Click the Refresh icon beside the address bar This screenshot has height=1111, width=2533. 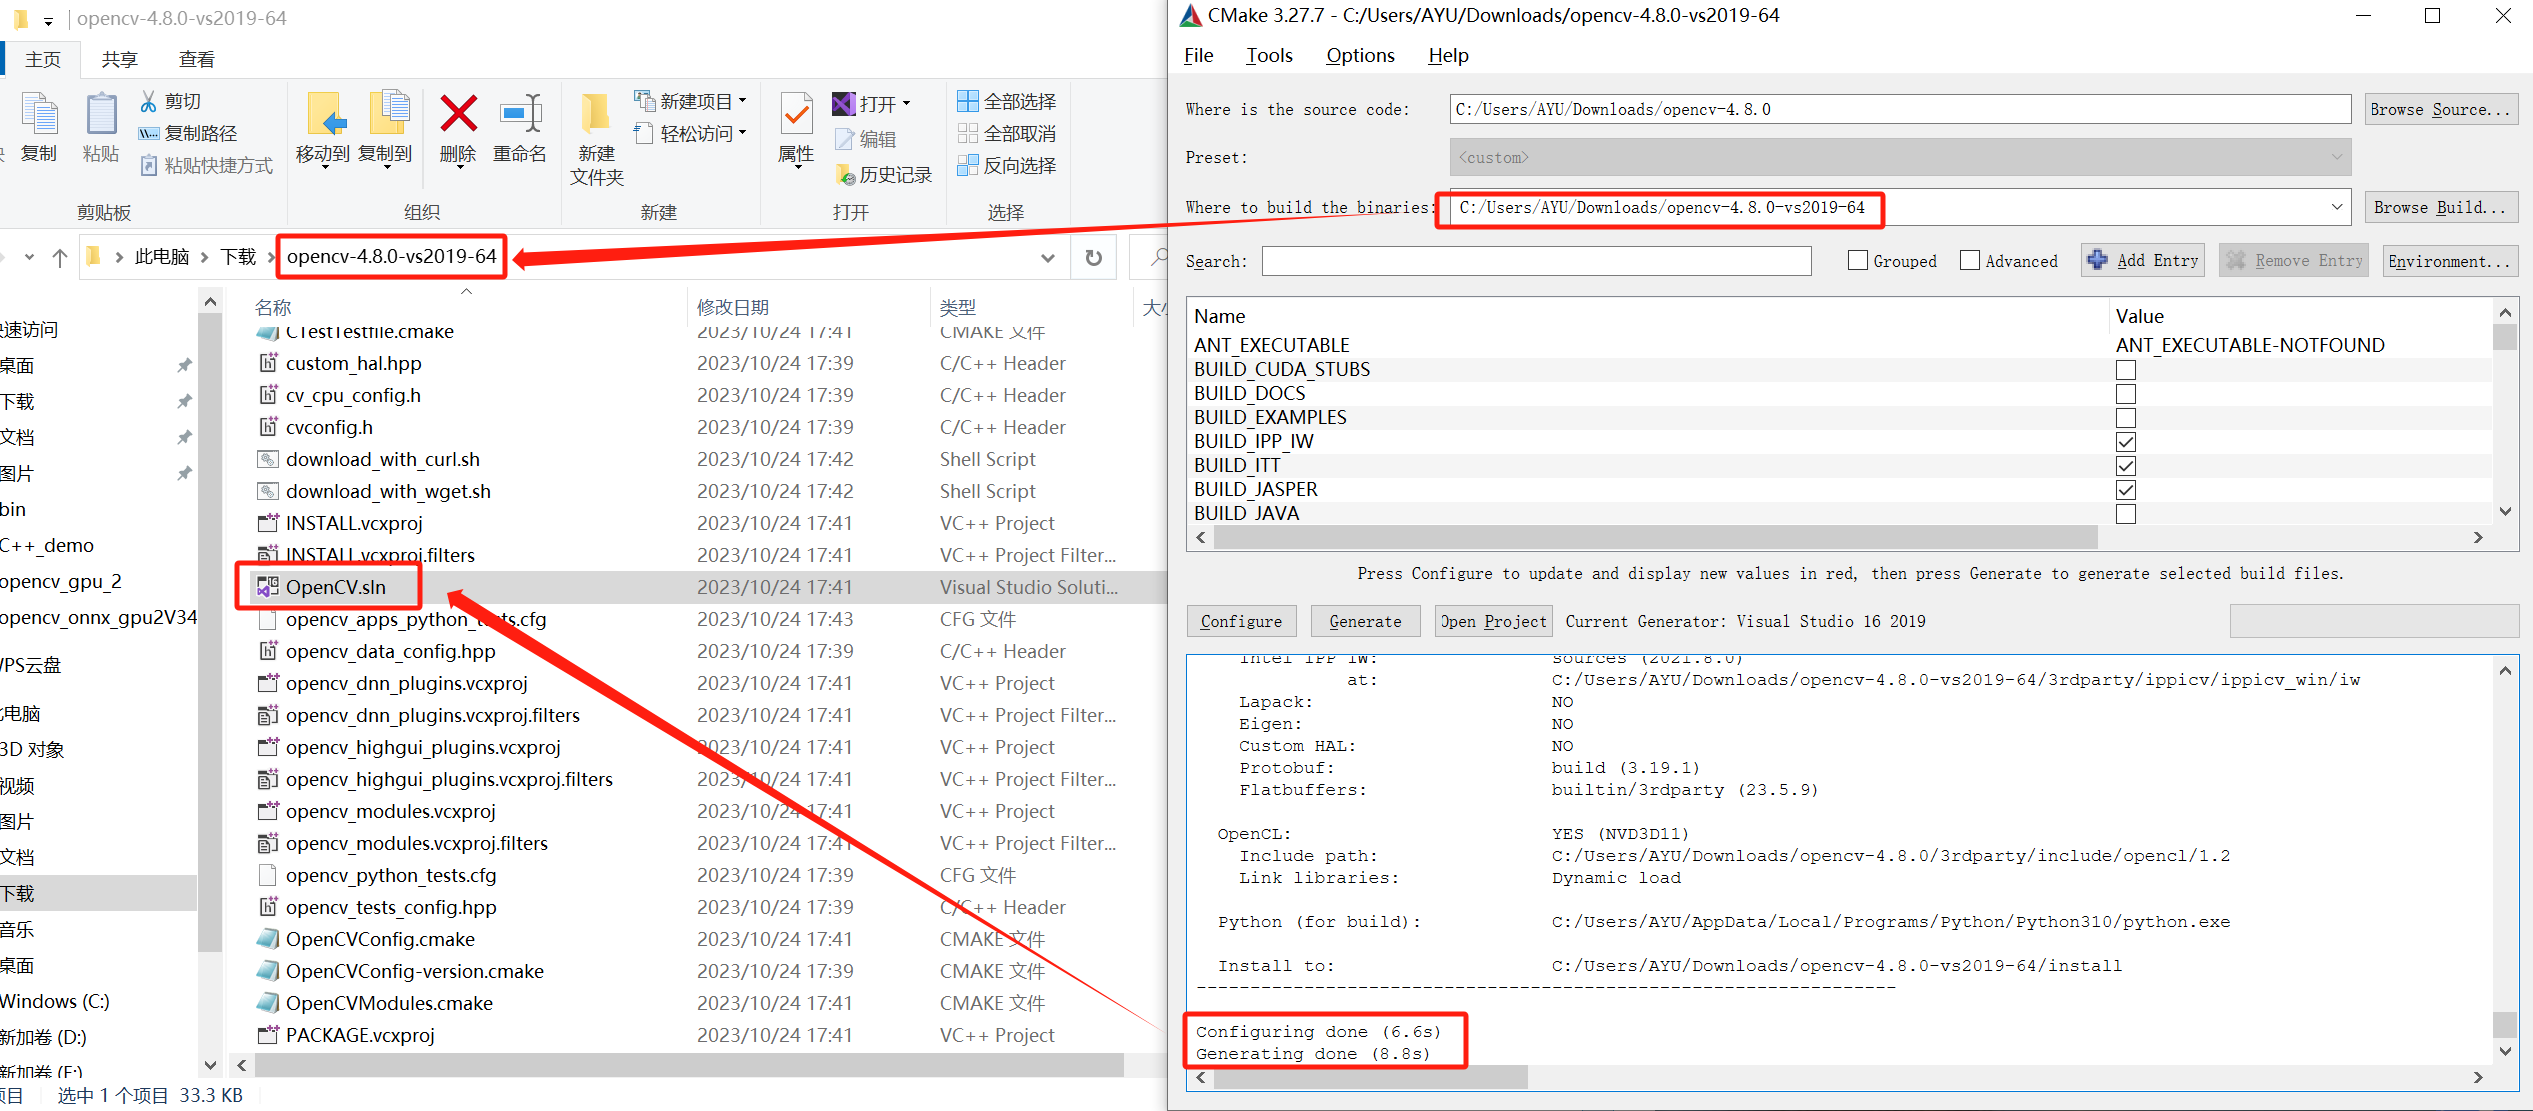[x=1094, y=258]
